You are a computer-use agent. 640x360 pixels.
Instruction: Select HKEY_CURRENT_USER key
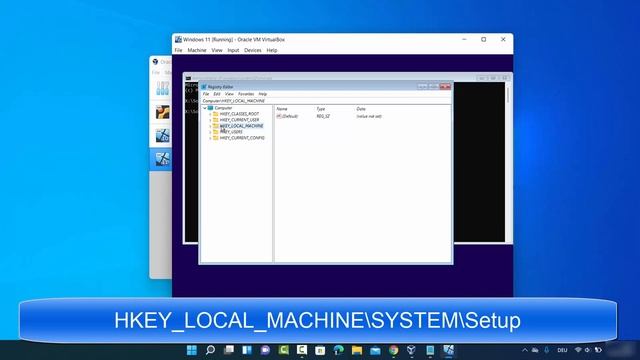pos(239,120)
